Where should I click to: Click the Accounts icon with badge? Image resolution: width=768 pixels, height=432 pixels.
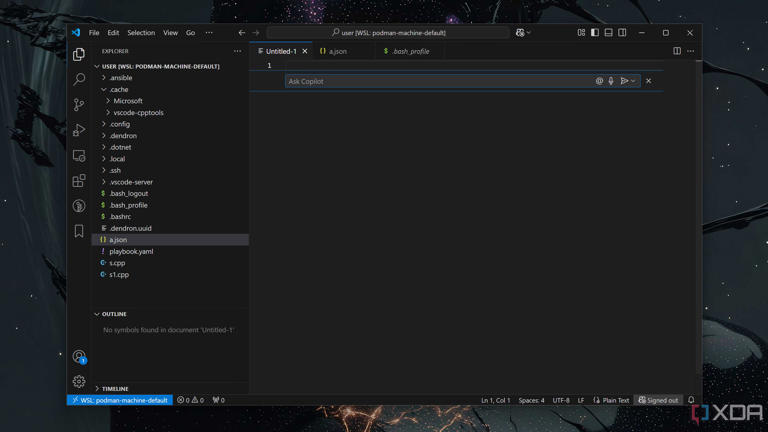coord(79,357)
